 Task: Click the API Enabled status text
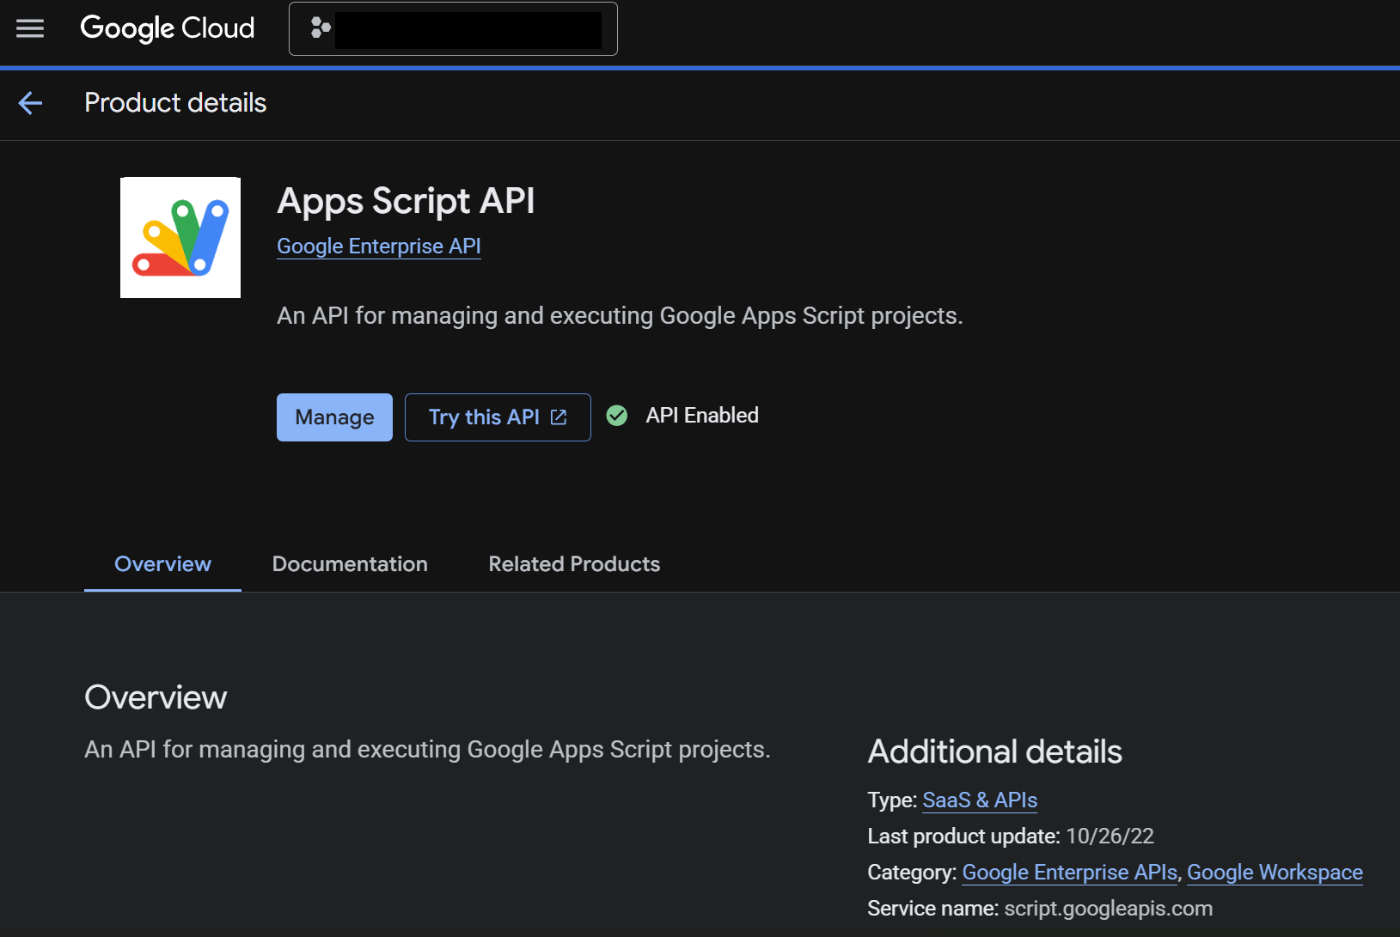pyautogui.click(x=702, y=415)
